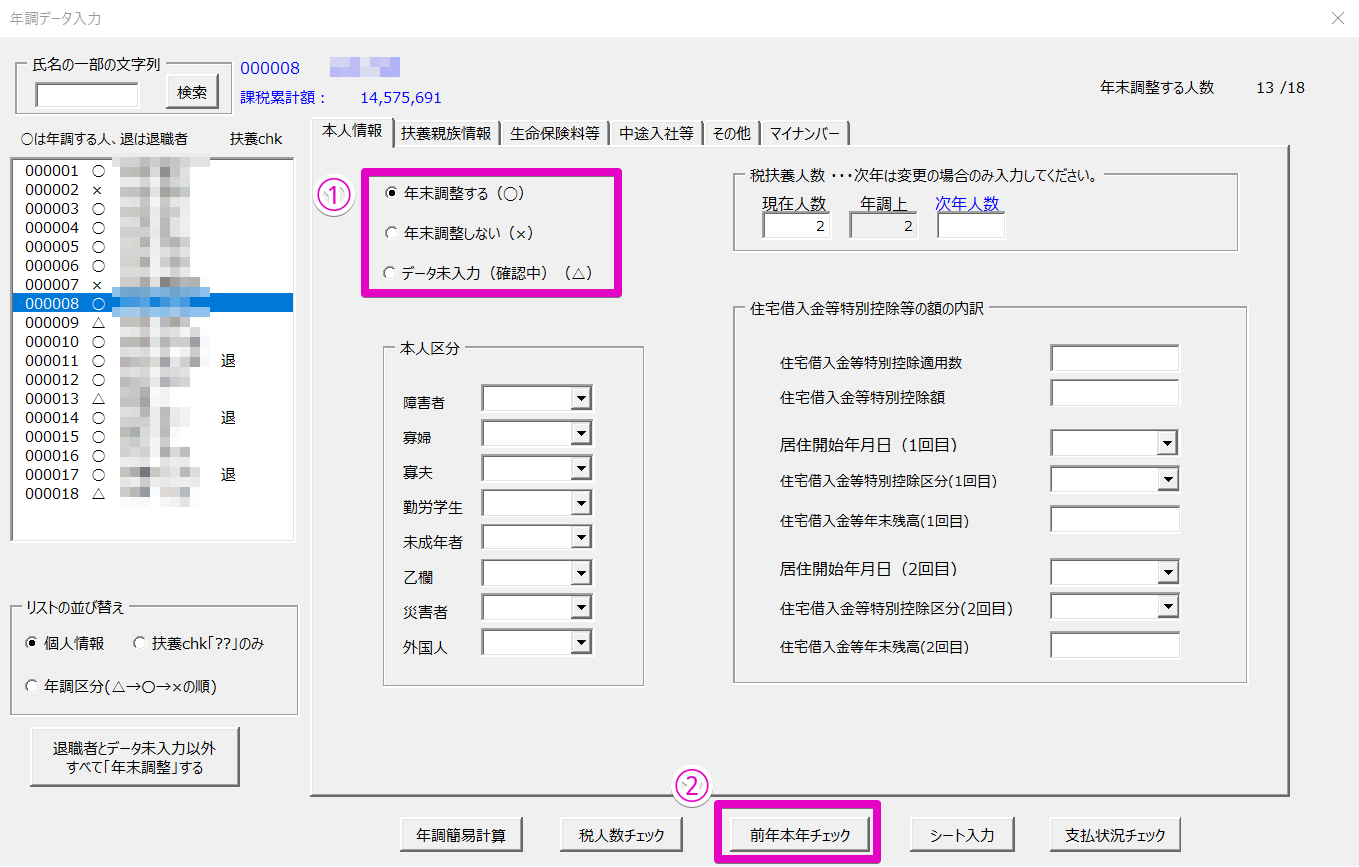Image resolution: width=1359 pixels, height=867 pixels.
Task: Click 住宅借入金等年末残高(2回目) field
Action: tap(1115, 646)
